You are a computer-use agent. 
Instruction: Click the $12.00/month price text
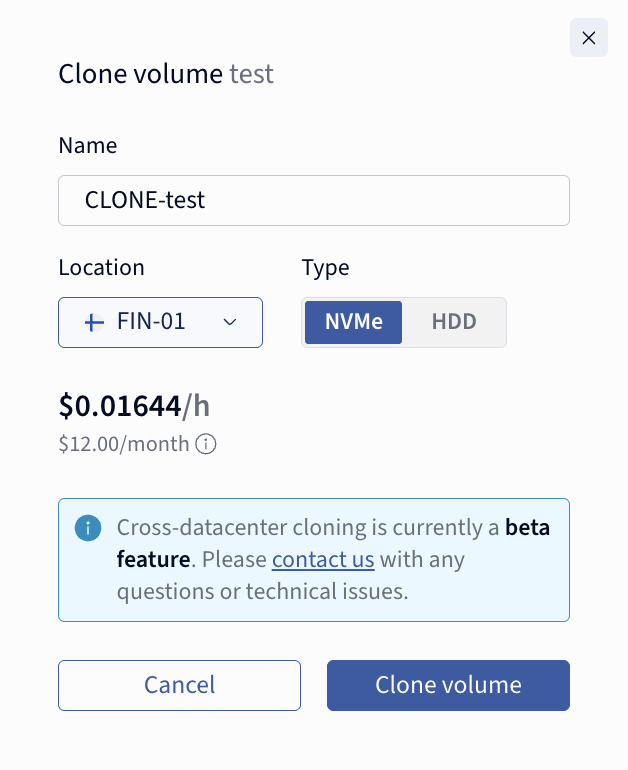124,444
